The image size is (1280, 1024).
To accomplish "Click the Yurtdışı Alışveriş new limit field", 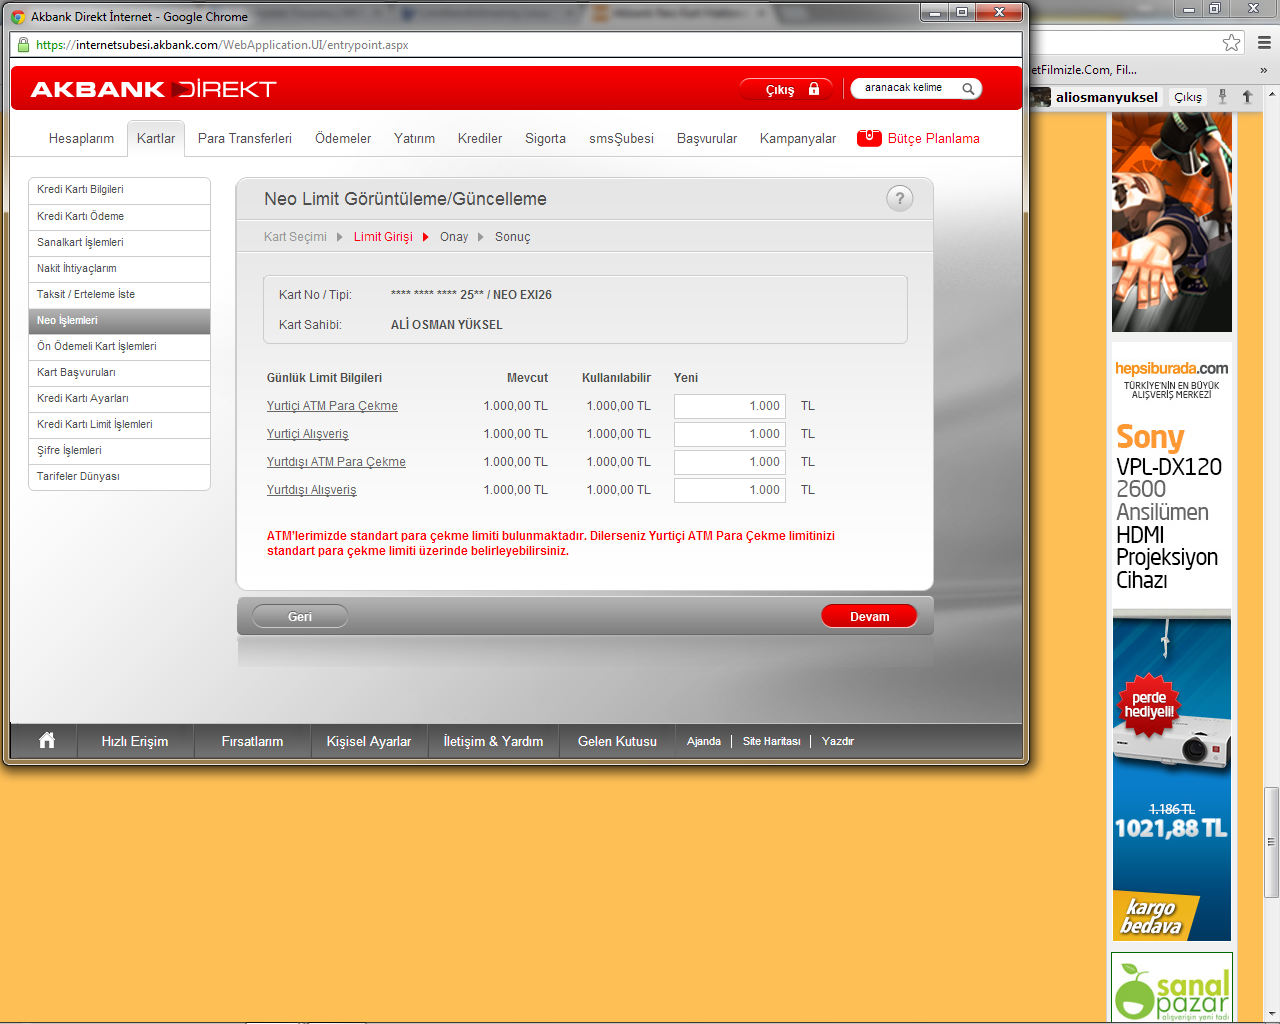I will pyautogui.click(x=729, y=490).
